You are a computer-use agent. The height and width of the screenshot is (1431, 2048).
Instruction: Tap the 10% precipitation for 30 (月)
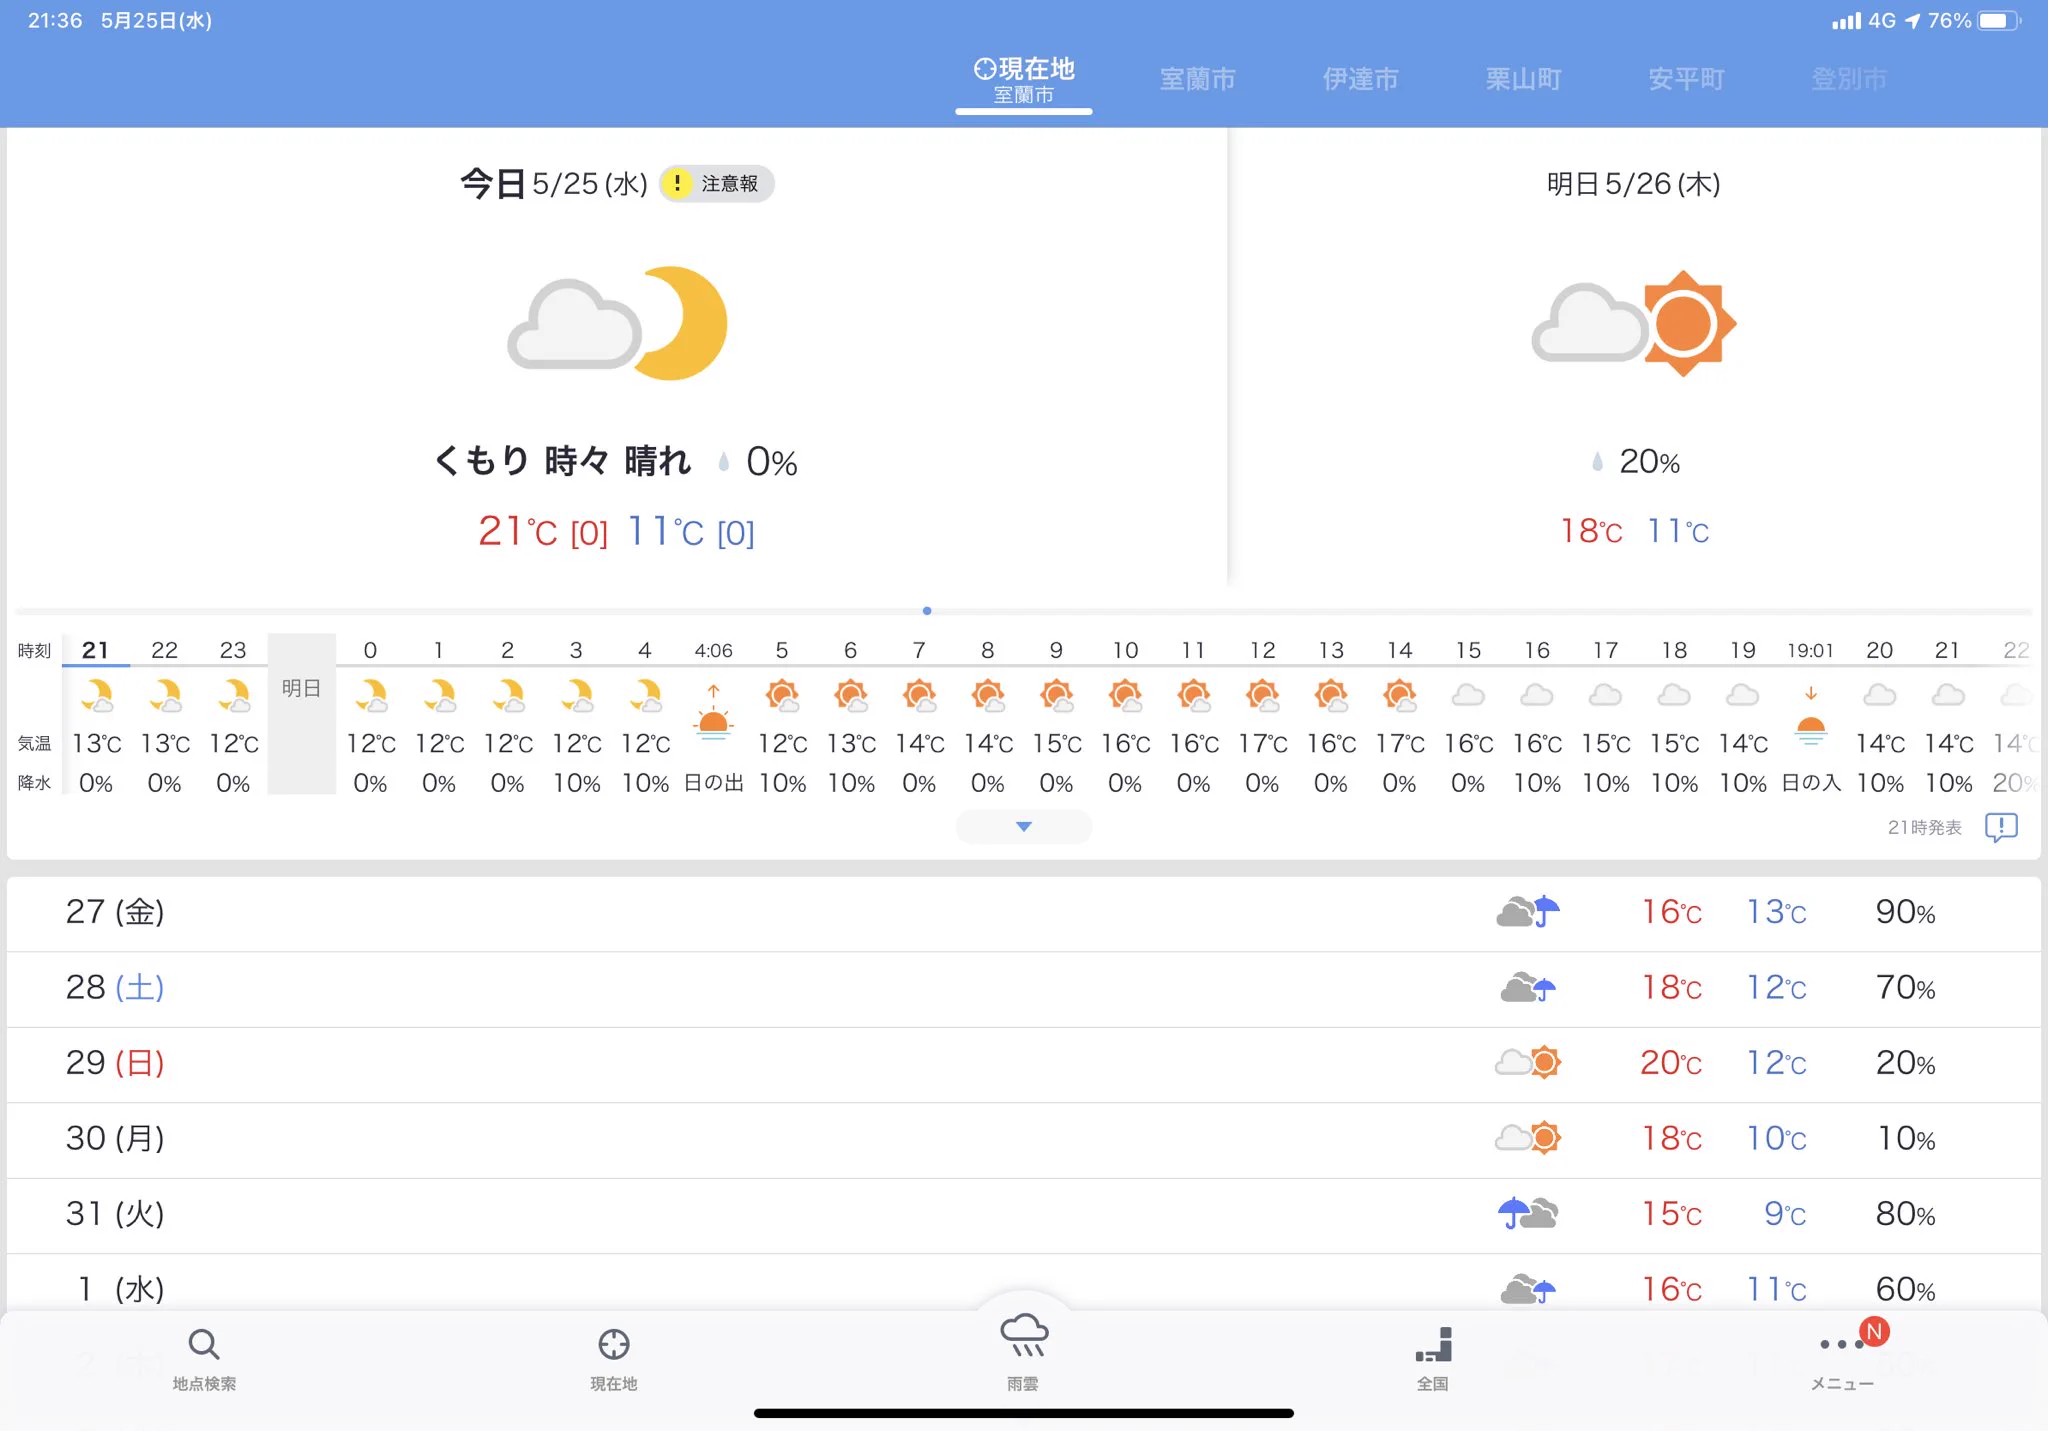tap(1905, 1138)
